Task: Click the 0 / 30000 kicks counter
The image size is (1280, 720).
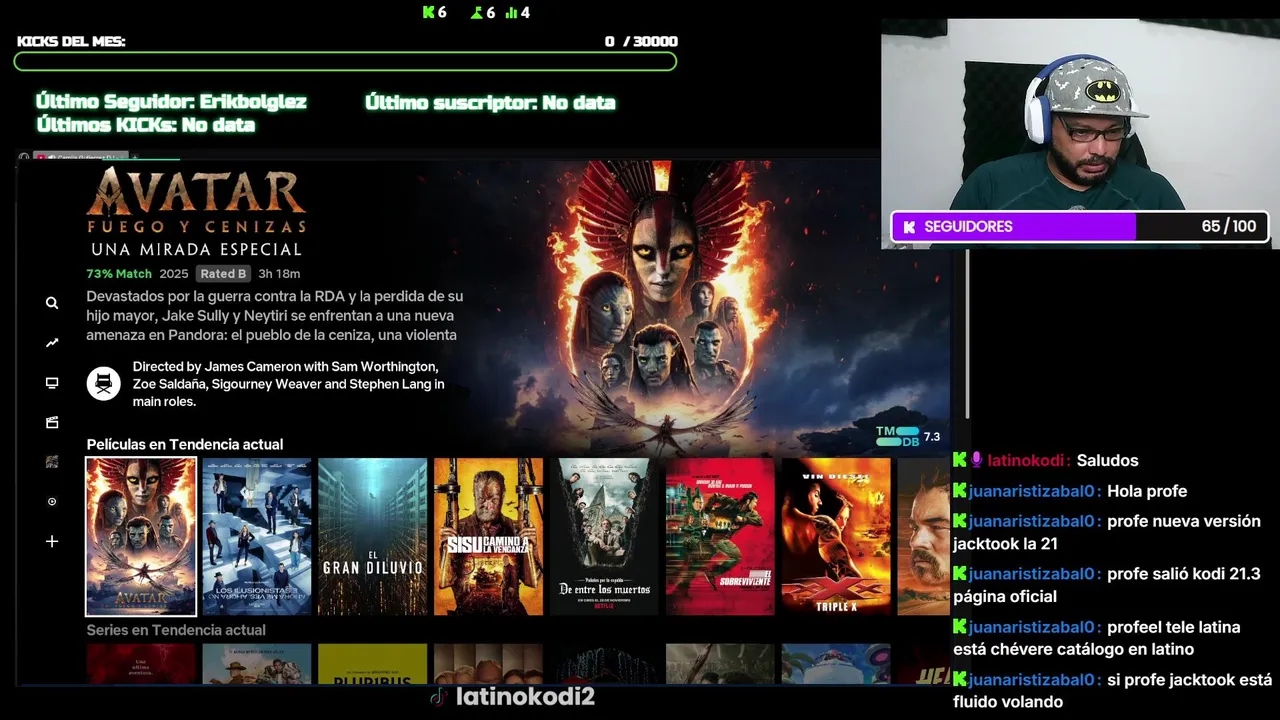Action: pos(641,41)
